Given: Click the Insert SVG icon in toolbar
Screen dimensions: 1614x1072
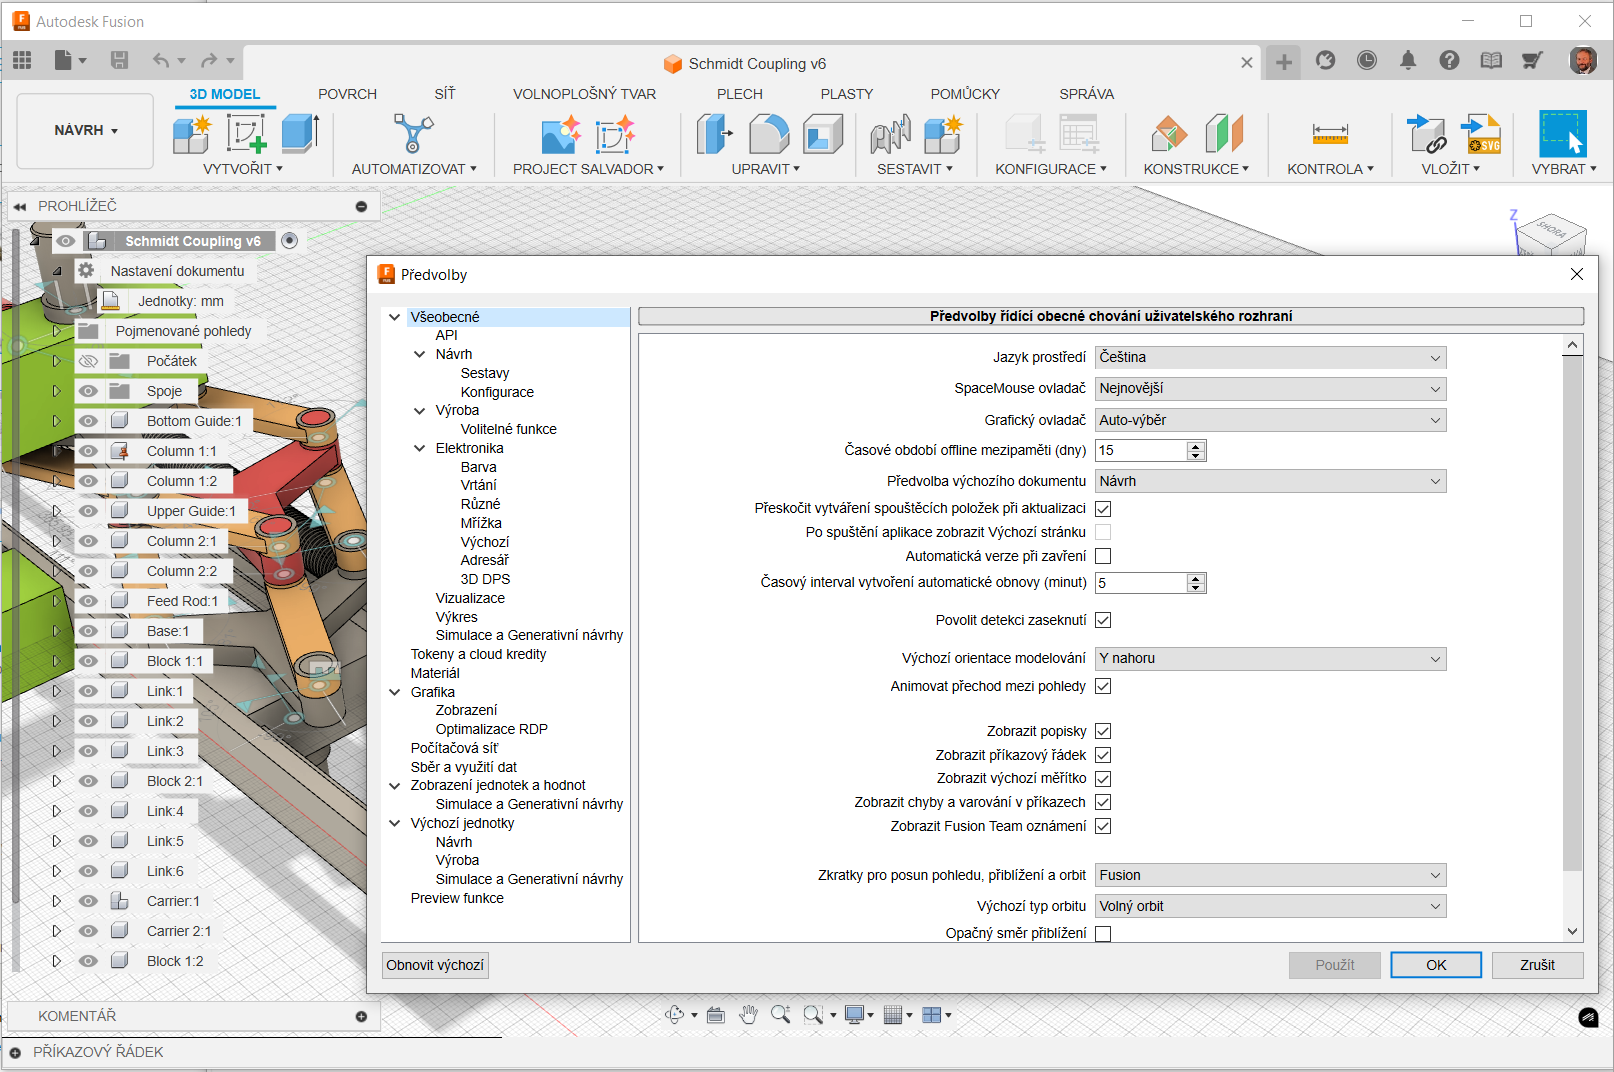Looking at the screenshot, I should coord(1481,135).
